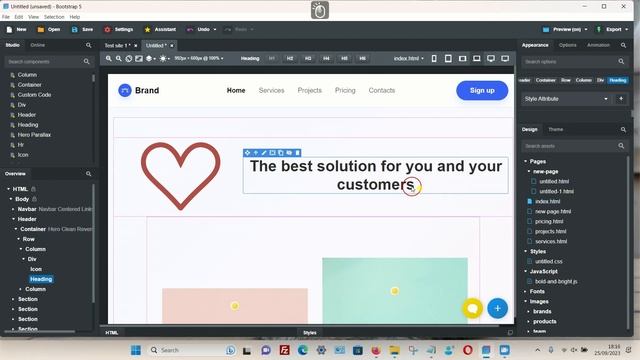This screenshot has width=640, height=360.
Task: Click the move handle on selected heading
Action: (x=247, y=153)
